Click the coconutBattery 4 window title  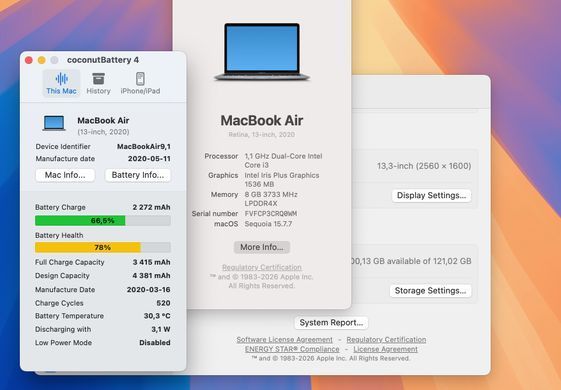pos(103,60)
